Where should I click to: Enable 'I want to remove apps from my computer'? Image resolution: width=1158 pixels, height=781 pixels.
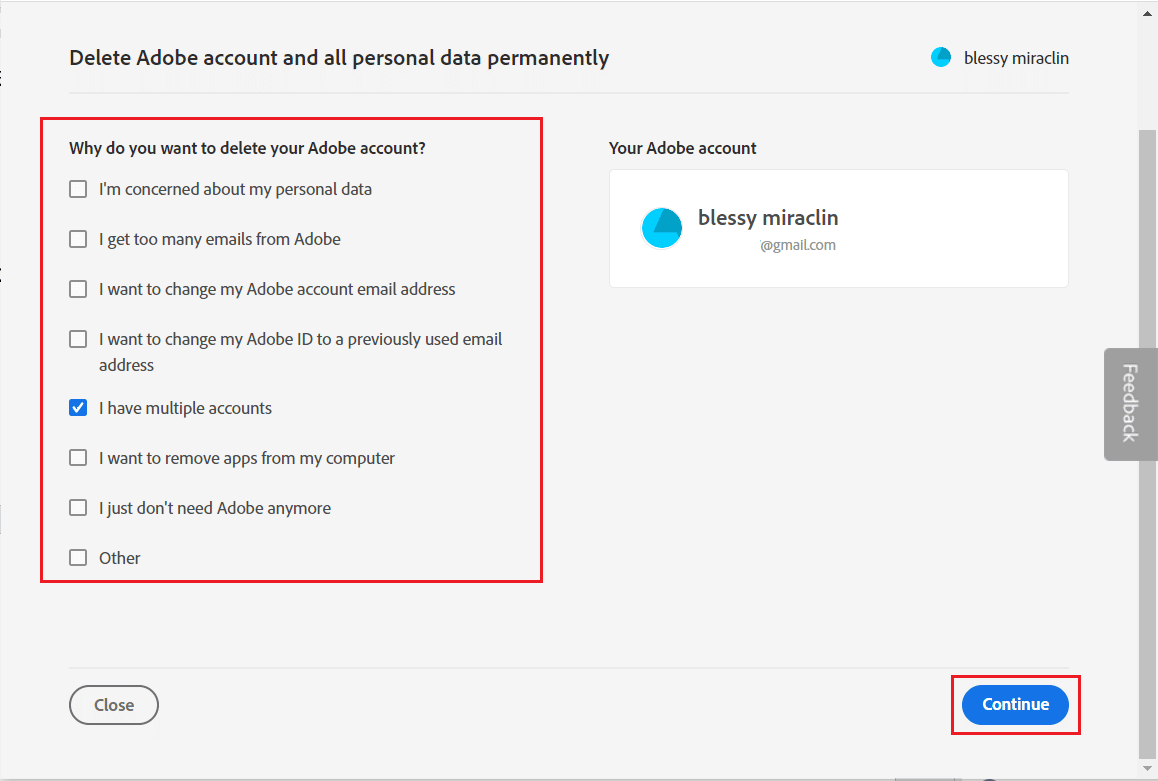pyautogui.click(x=78, y=458)
